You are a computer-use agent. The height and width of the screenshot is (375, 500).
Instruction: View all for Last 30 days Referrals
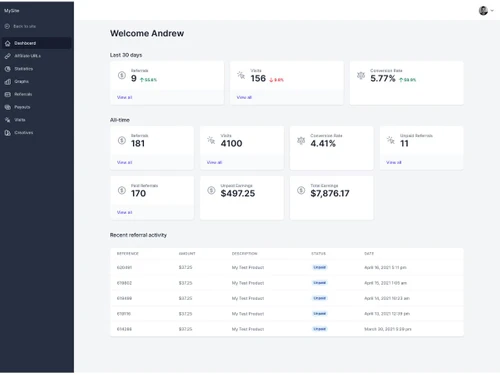(x=124, y=97)
